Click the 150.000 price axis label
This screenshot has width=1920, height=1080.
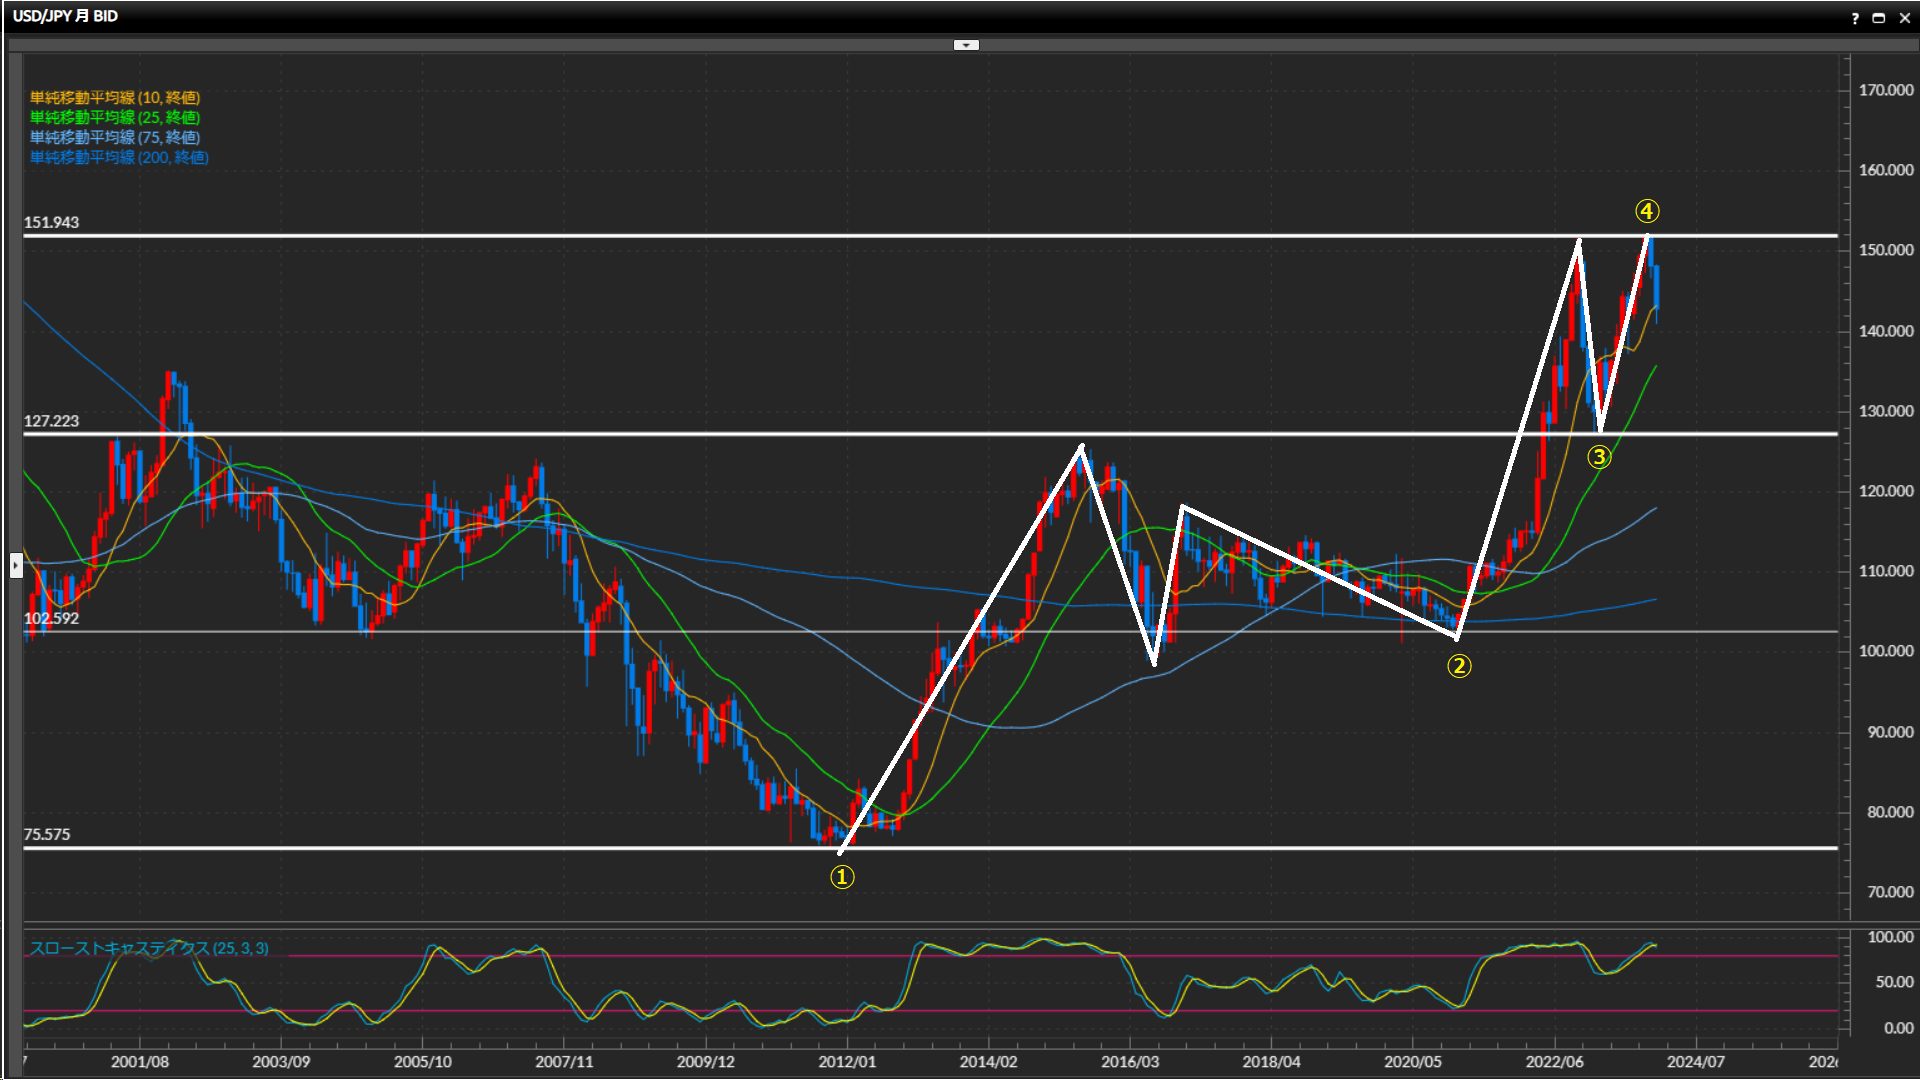1885,250
